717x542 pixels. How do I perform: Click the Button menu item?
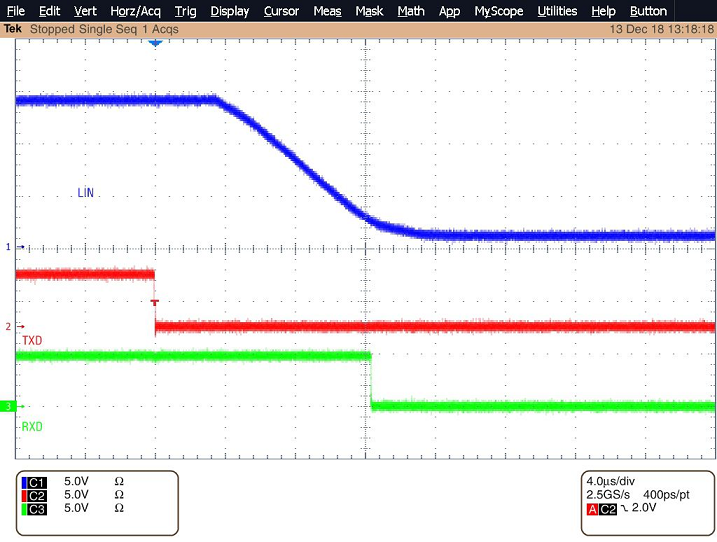pos(648,11)
